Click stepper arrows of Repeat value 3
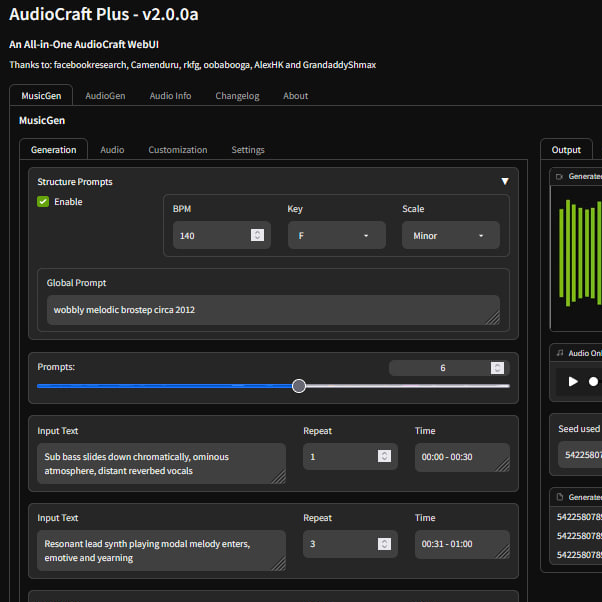 click(384, 544)
